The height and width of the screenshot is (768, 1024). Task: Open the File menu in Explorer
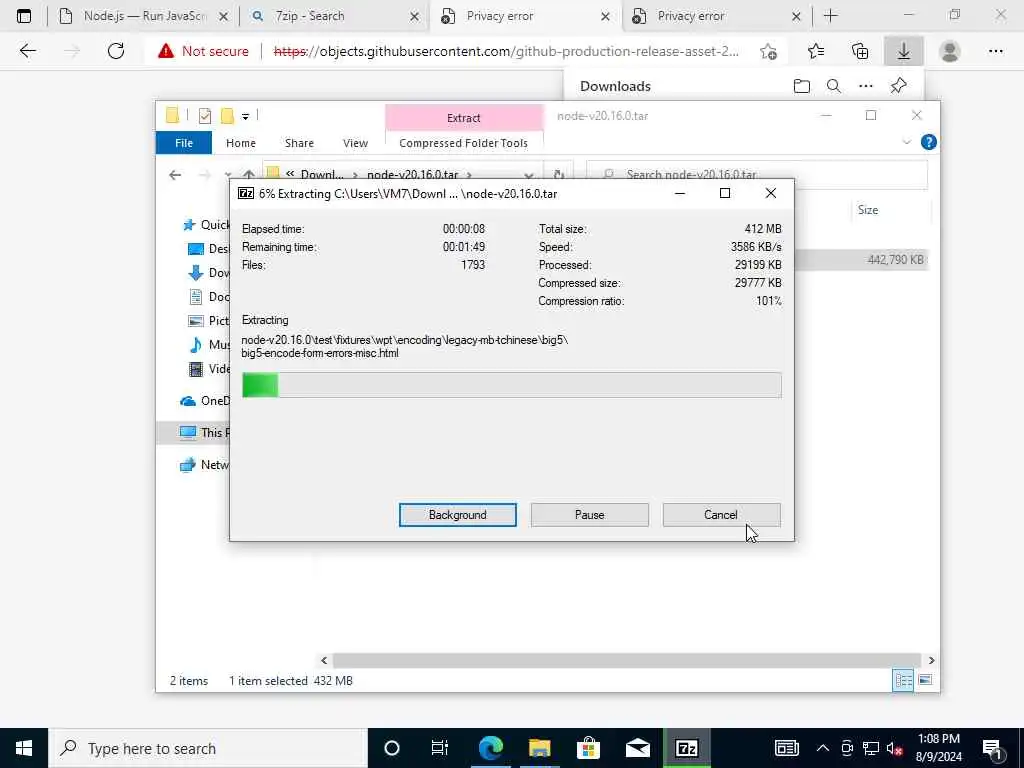pyautogui.click(x=184, y=142)
